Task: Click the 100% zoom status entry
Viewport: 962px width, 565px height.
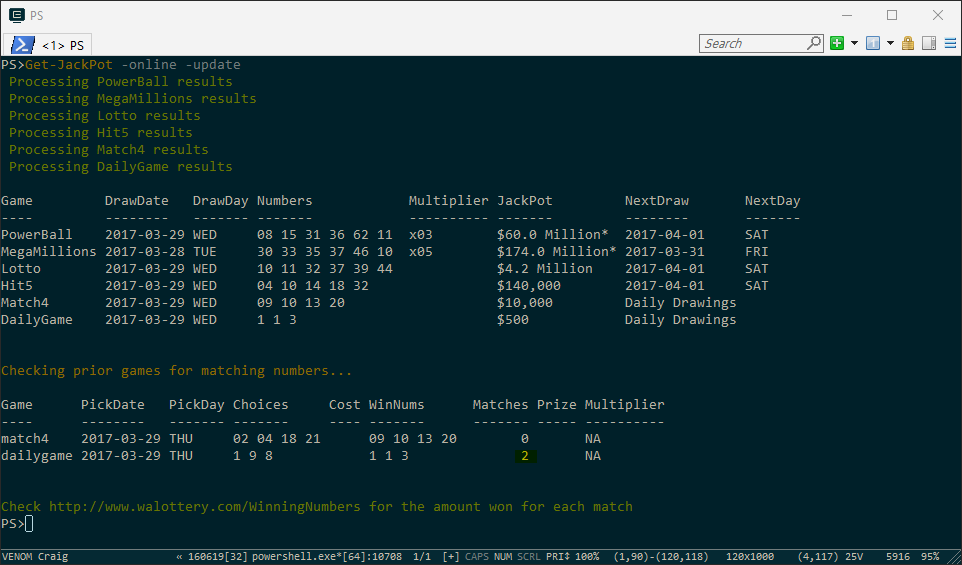Action: coord(587,557)
